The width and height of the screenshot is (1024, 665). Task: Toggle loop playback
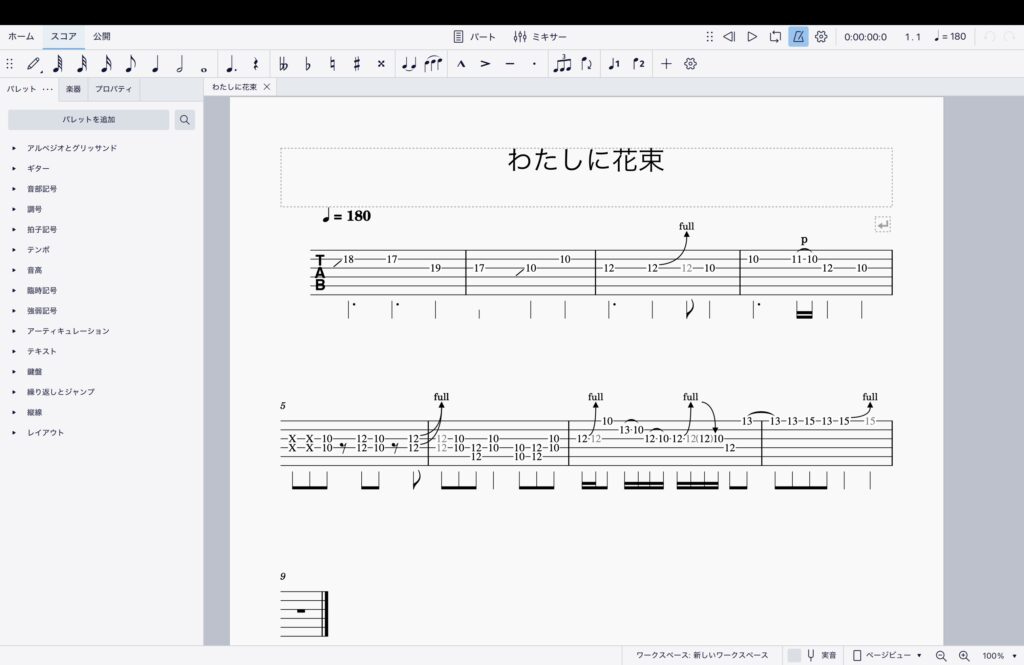775,37
